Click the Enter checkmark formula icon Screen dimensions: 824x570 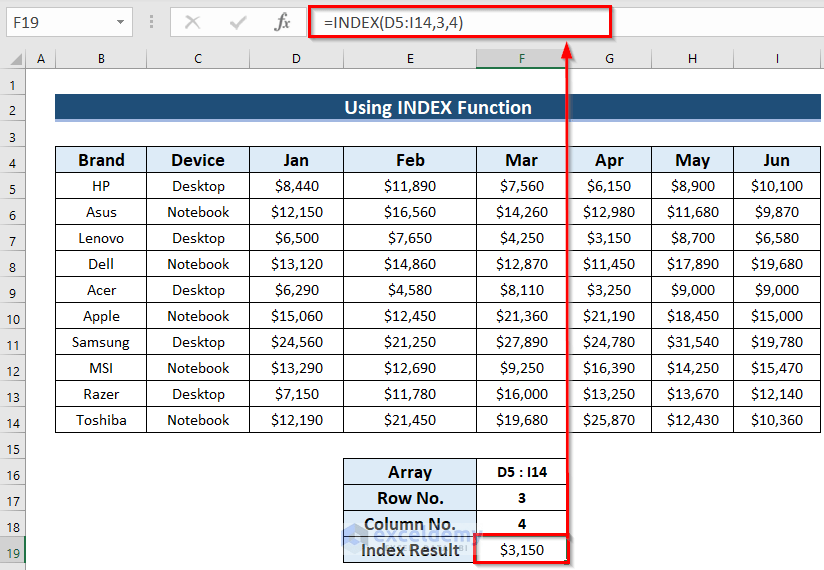click(238, 22)
